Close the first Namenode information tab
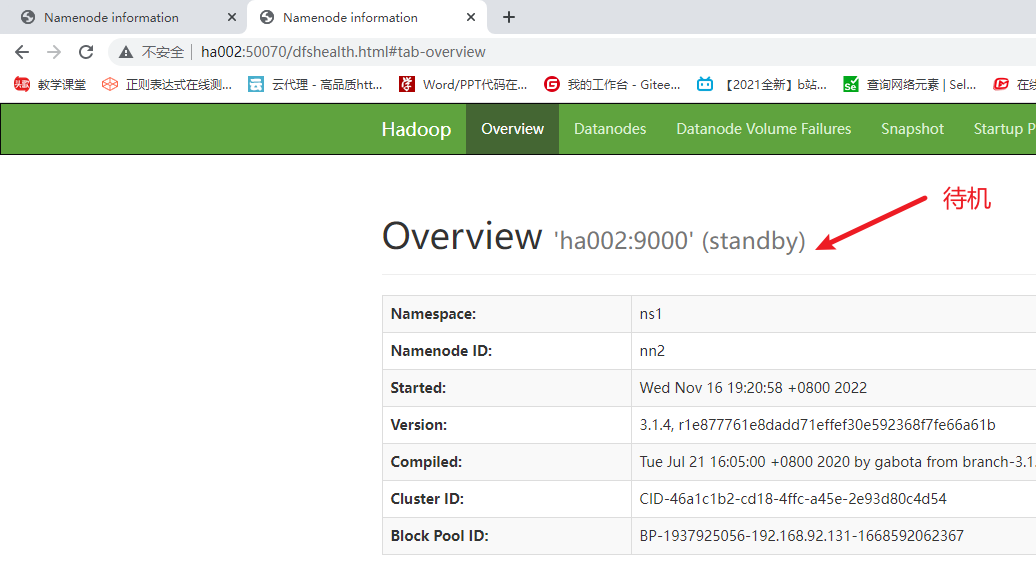This screenshot has width=1036, height=573. (x=232, y=17)
